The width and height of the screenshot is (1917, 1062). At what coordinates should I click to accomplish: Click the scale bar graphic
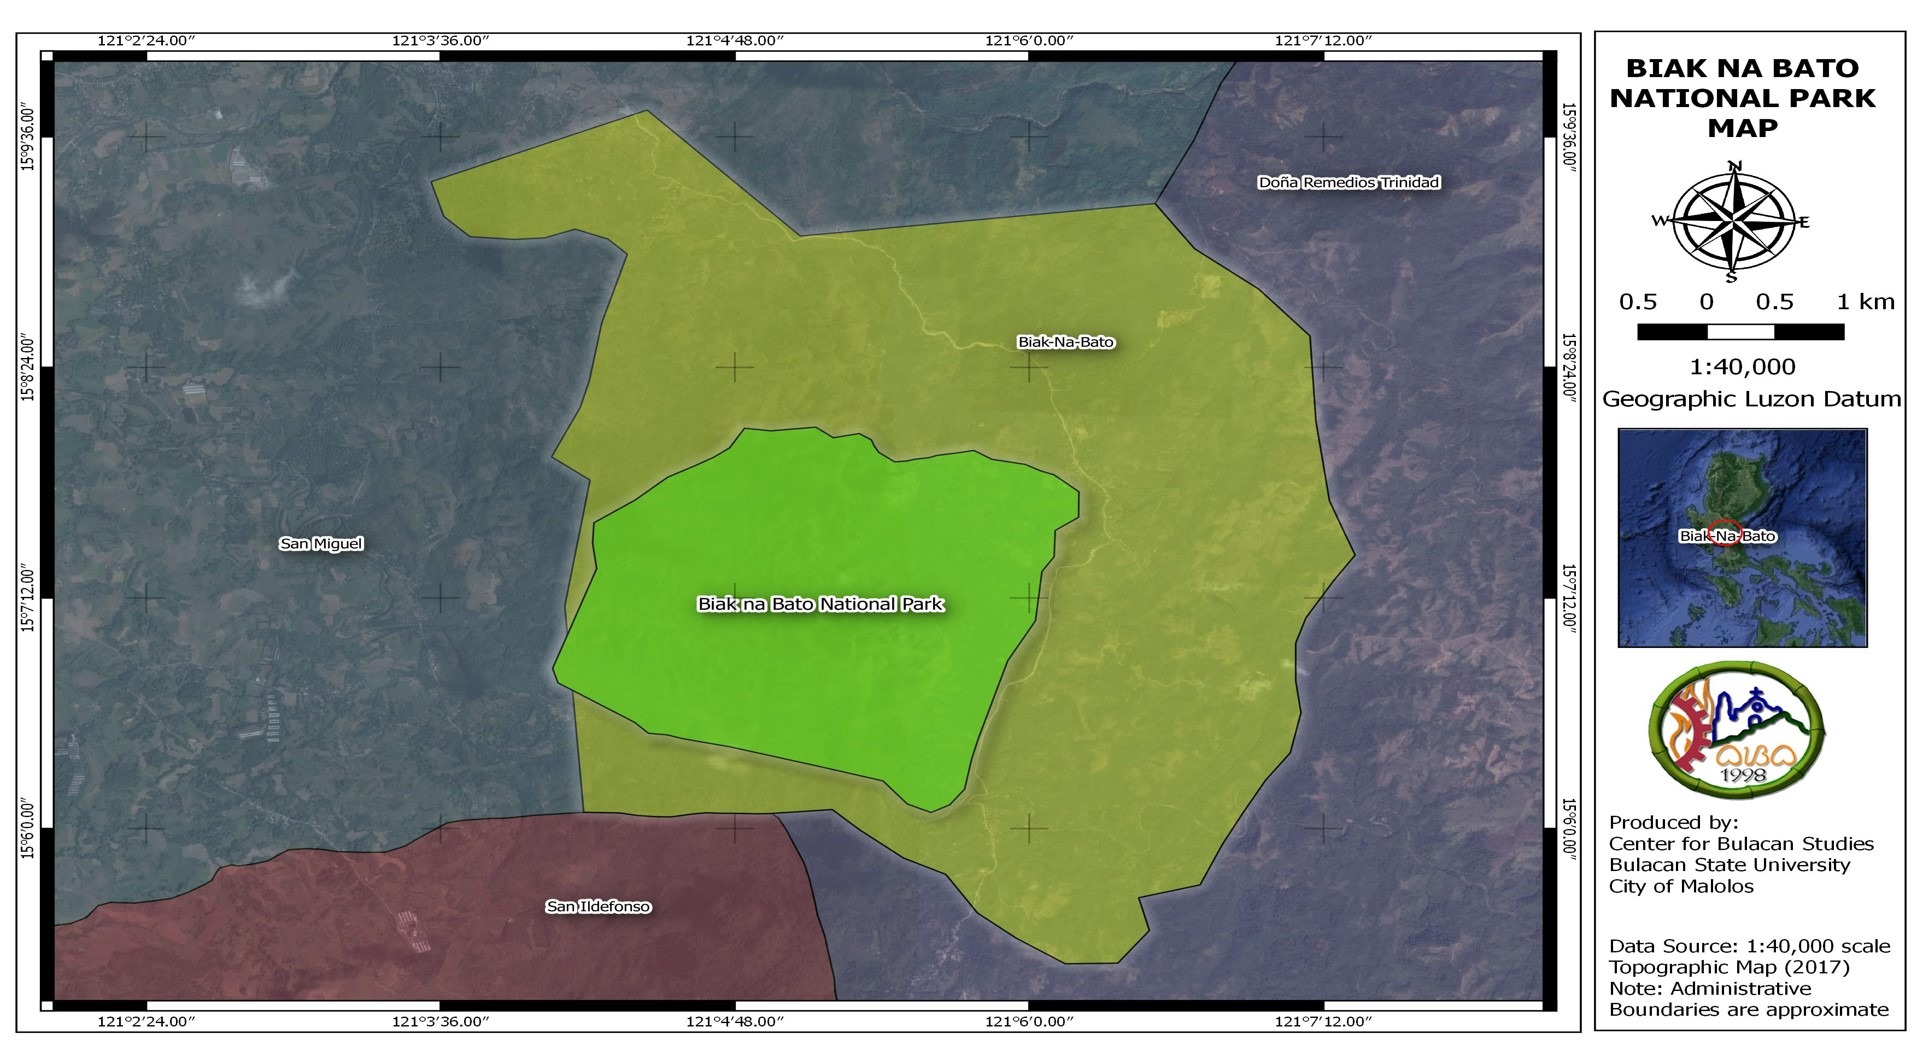point(1740,332)
